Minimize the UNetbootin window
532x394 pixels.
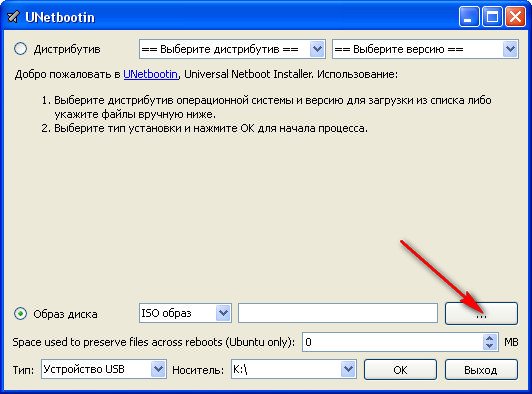[x=468, y=17]
